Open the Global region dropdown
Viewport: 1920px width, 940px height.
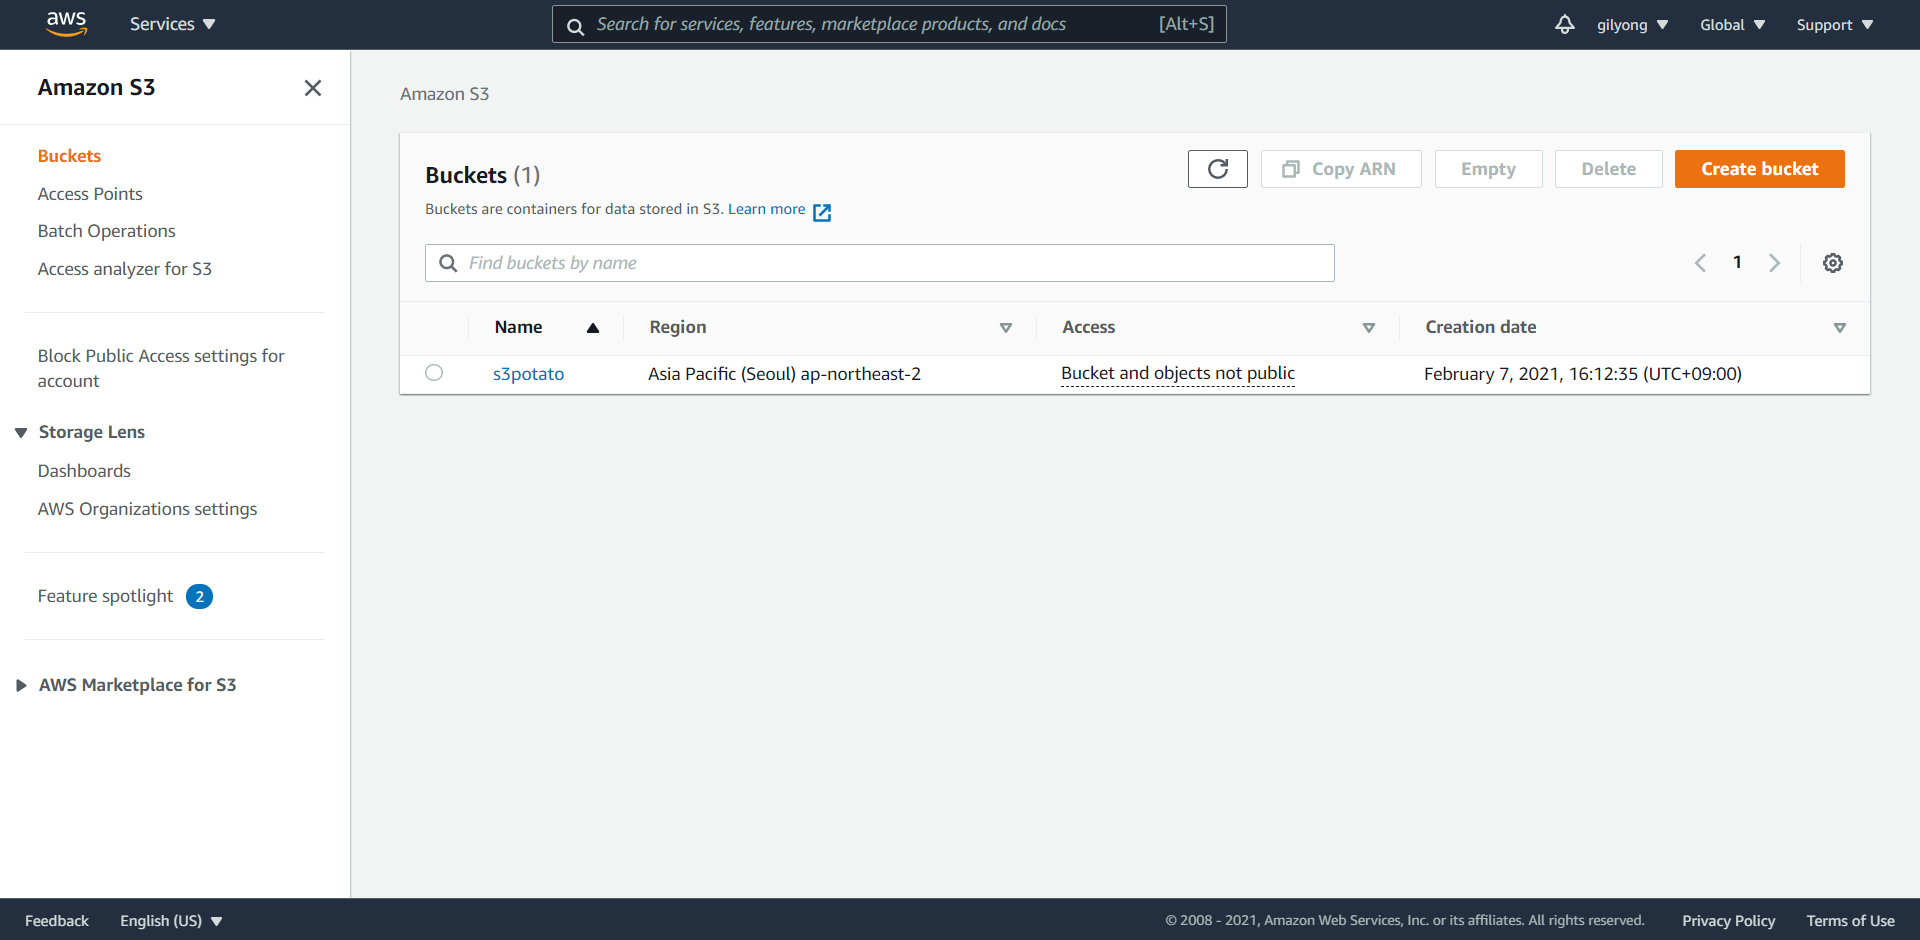(x=1732, y=25)
